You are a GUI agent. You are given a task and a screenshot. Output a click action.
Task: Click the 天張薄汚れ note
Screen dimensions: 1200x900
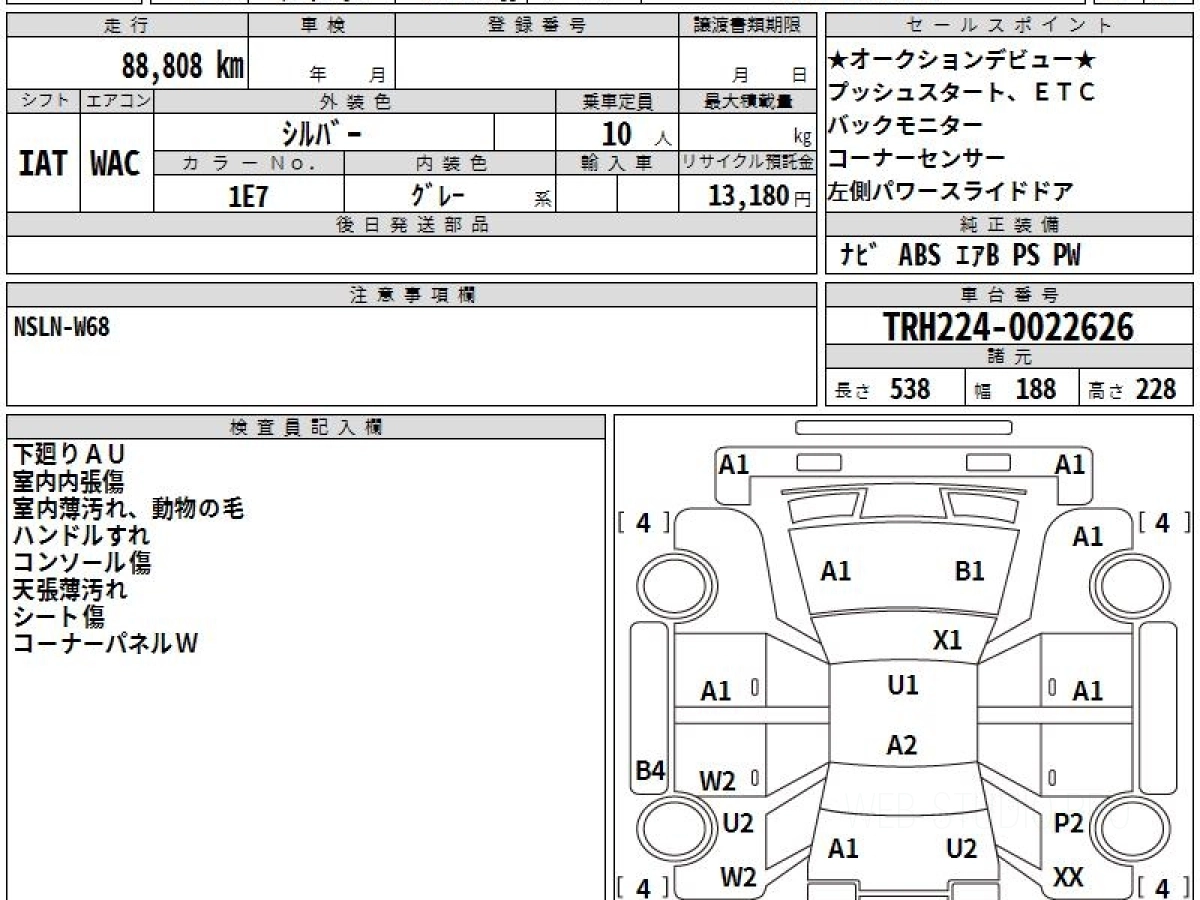(70, 590)
